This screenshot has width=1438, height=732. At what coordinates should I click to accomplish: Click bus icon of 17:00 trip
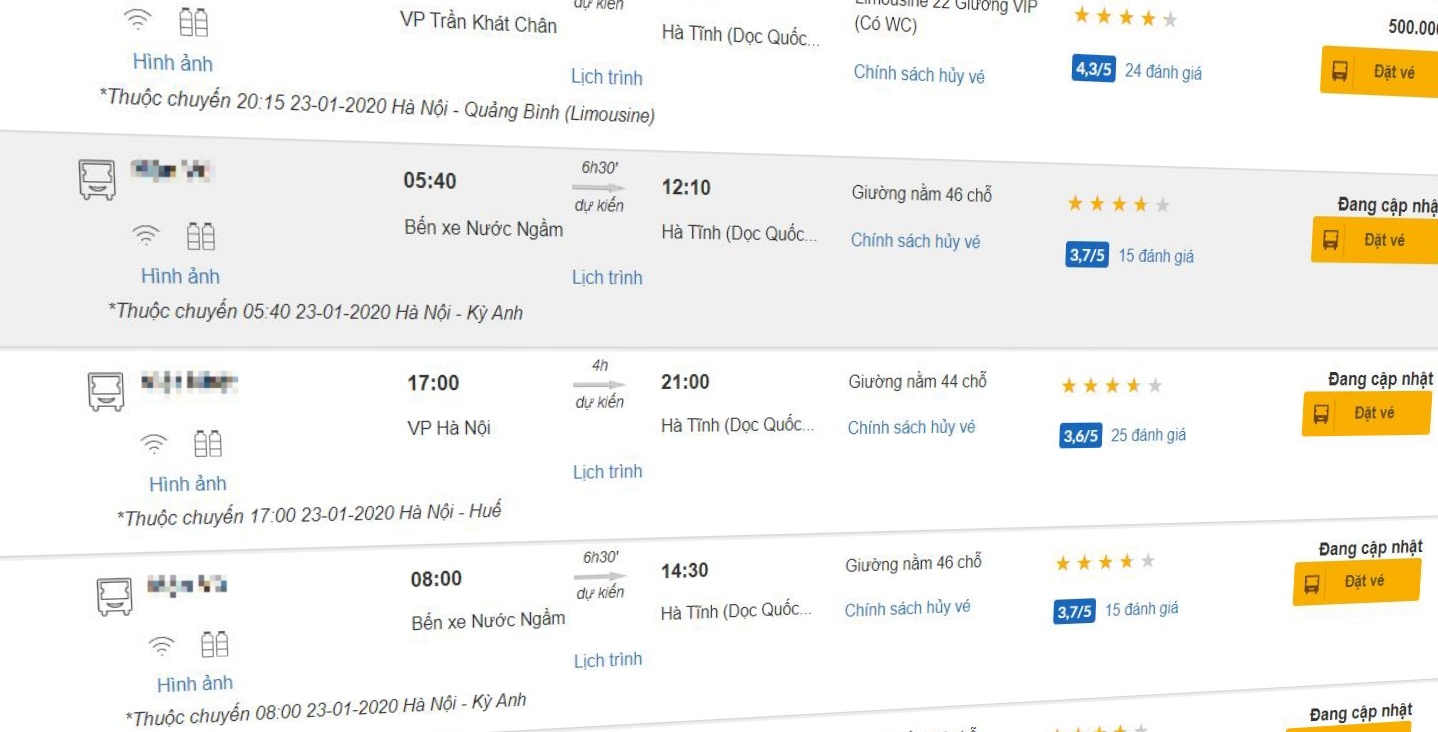[x=106, y=391]
